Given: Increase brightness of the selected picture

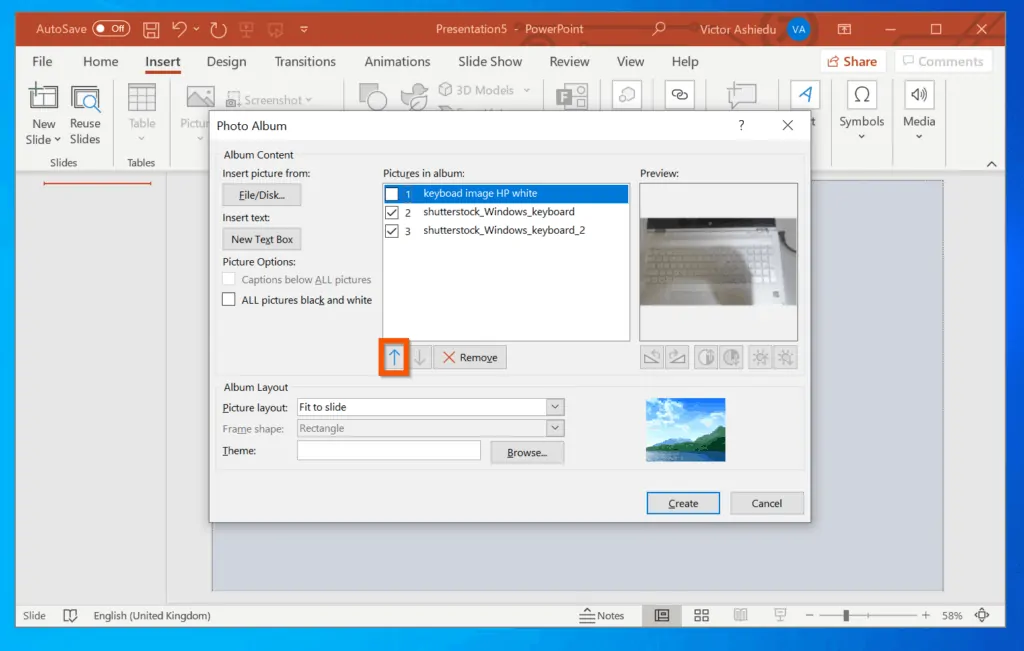Looking at the screenshot, I should [761, 357].
